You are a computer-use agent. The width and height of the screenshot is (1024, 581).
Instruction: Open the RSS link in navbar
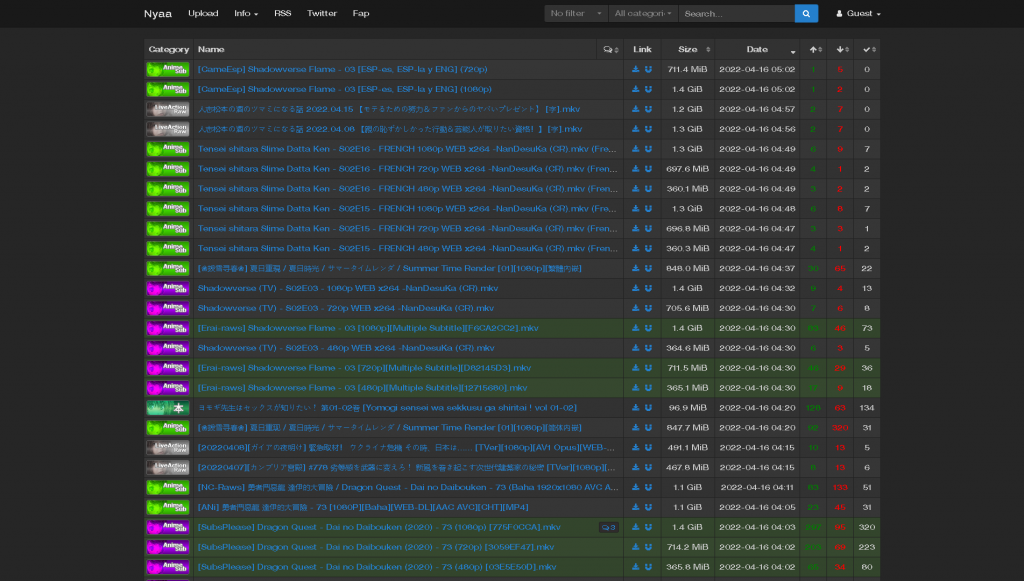pos(283,14)
